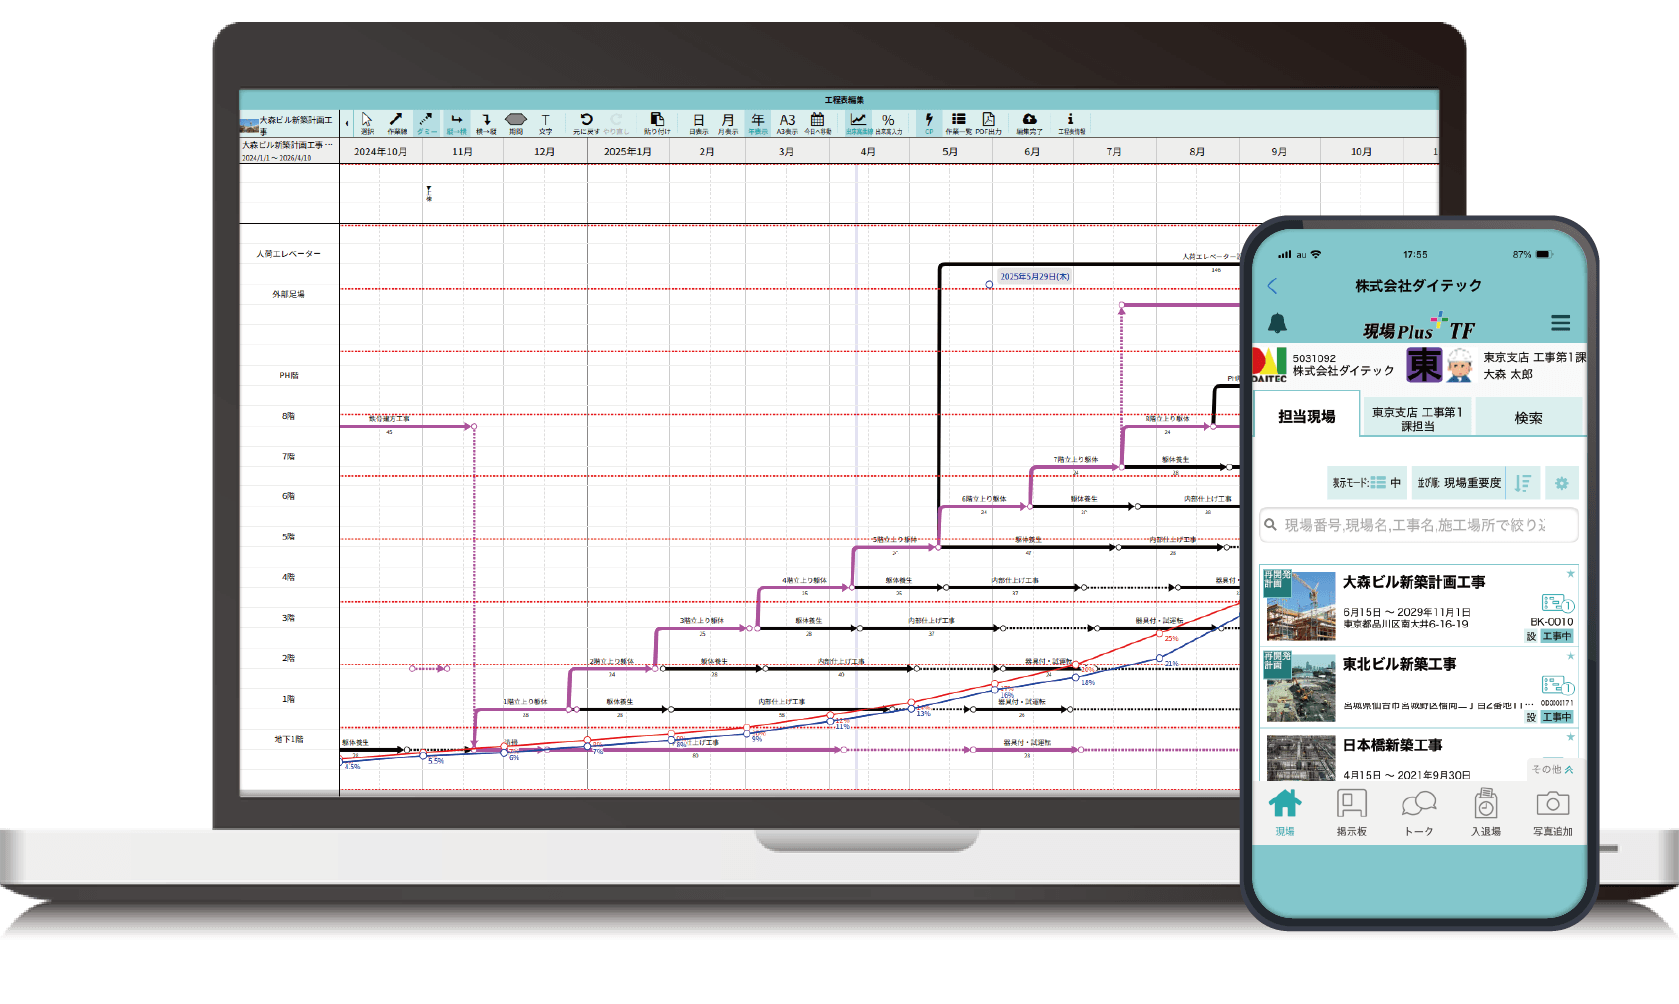Screen dimensions: 1679x1004
Task: Select the 期間 period shape tool
Action: [x=516, y=123]
